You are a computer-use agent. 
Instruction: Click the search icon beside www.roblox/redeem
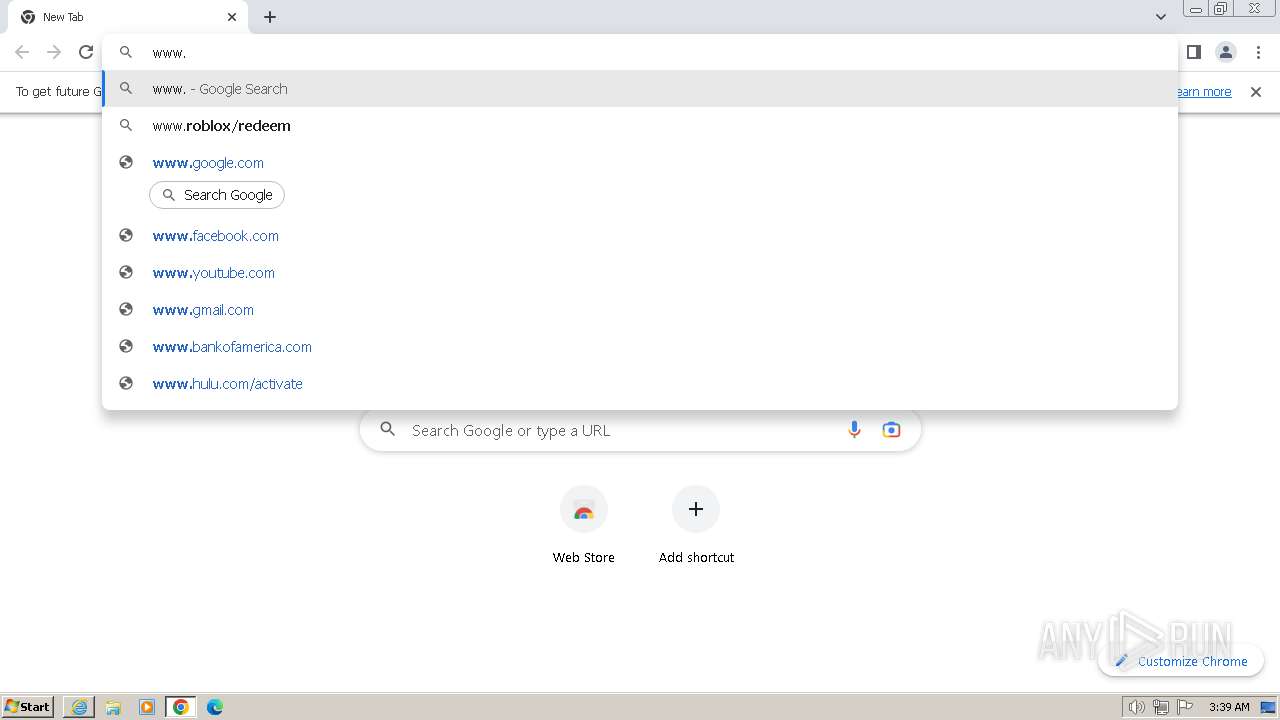[x=126, y=126]
